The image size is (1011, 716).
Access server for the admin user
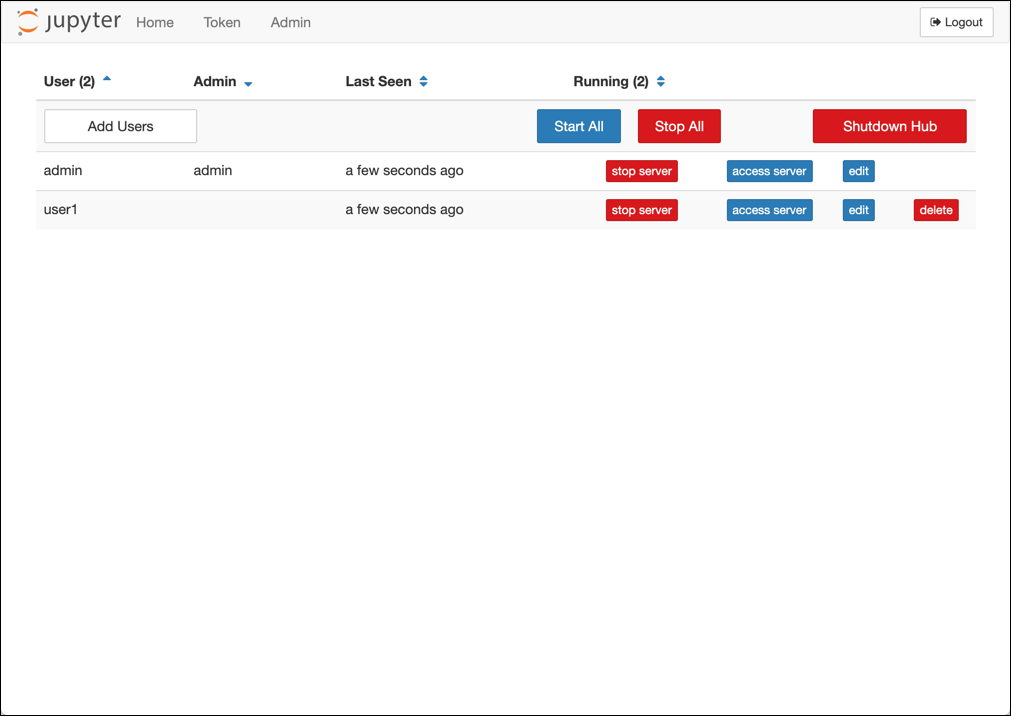769,171
